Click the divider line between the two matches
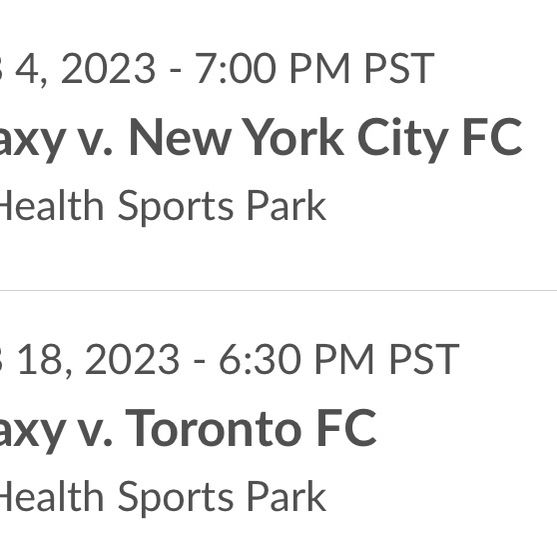The width and height of the screenshot is (557, 557). pos(278,291)
